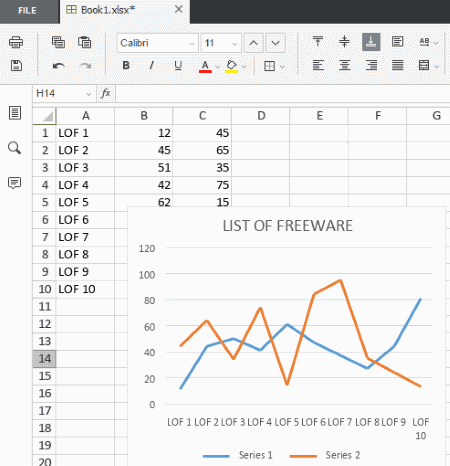Toggle align bottom button
Image resolution: width=450 pixels, height=466 pixels.
(371, 42)
